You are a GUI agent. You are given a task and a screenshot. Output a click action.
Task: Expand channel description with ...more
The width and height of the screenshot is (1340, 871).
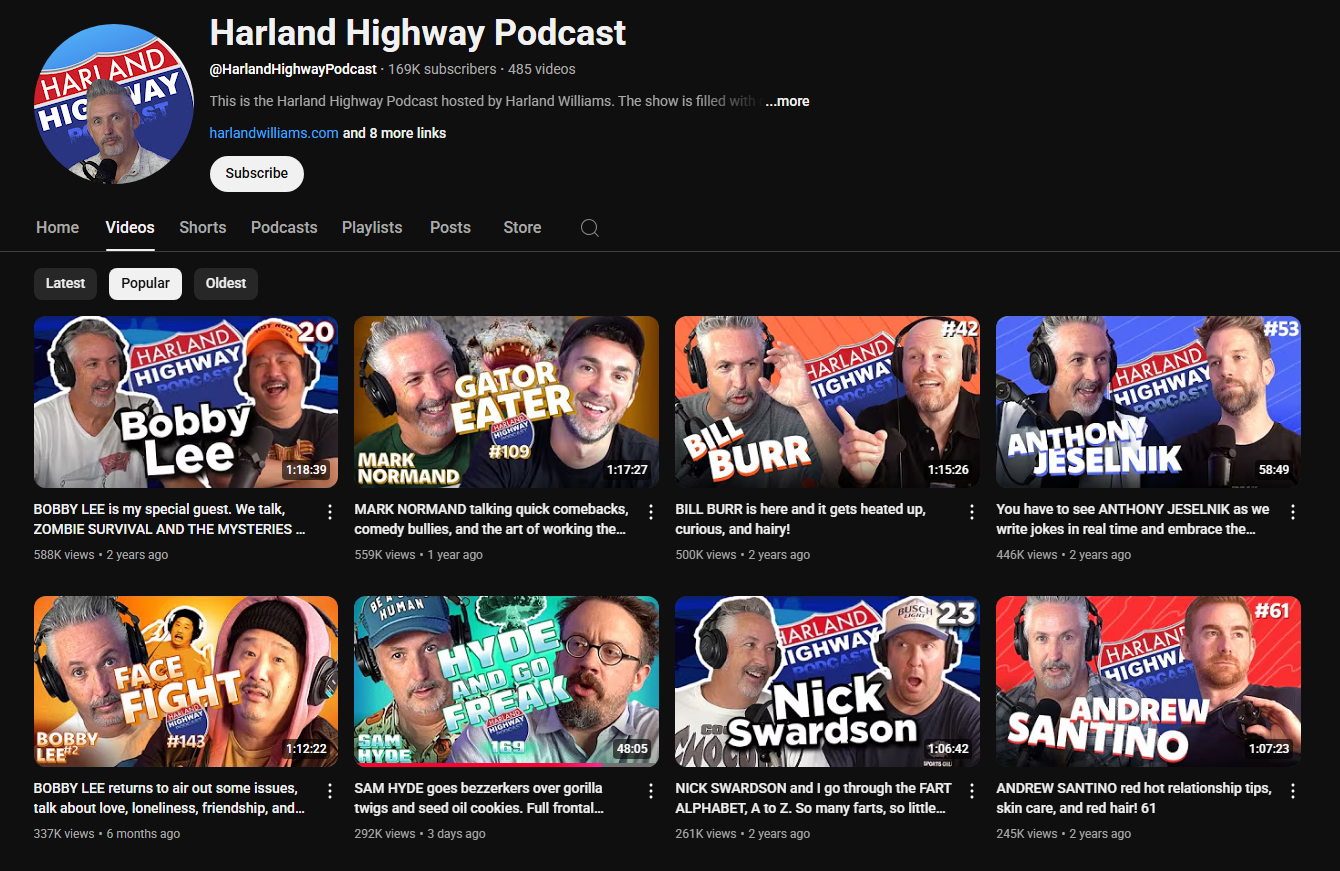(787, 101)
